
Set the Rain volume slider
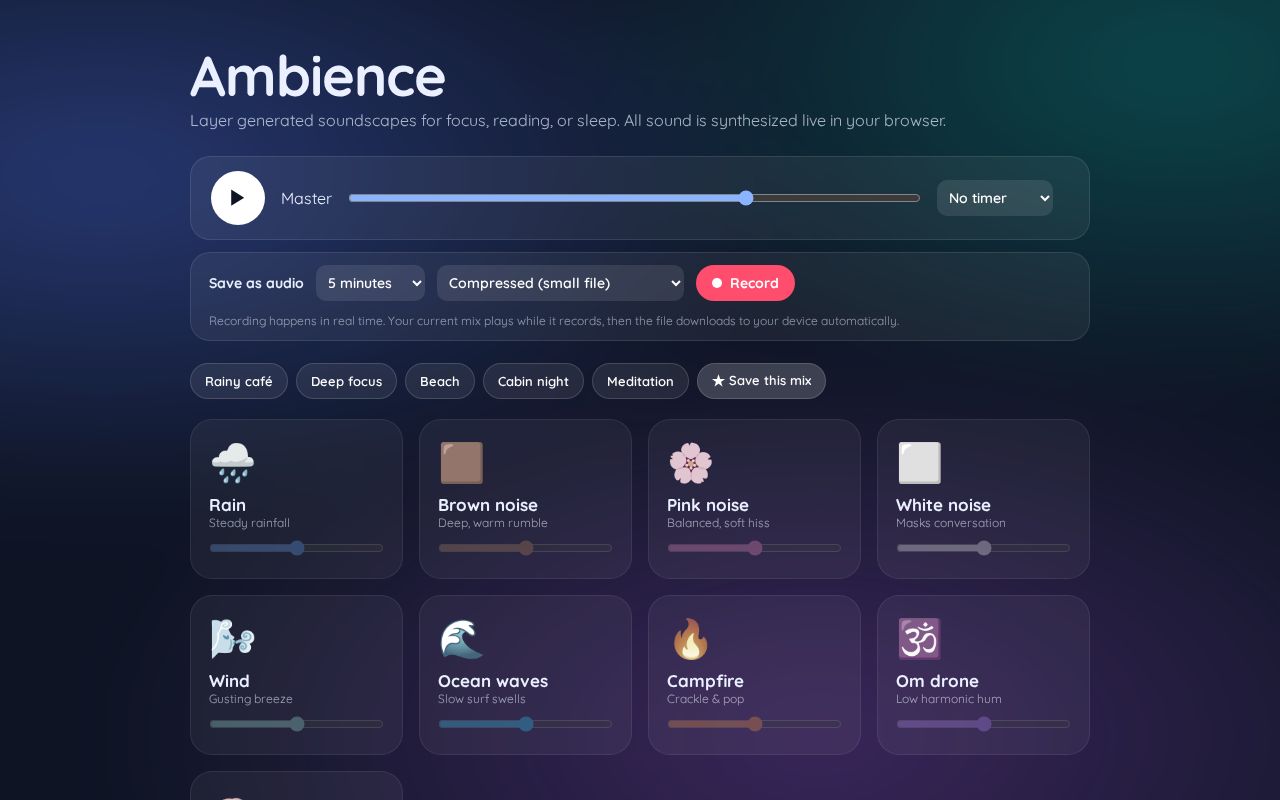click(x=296, y=548)
